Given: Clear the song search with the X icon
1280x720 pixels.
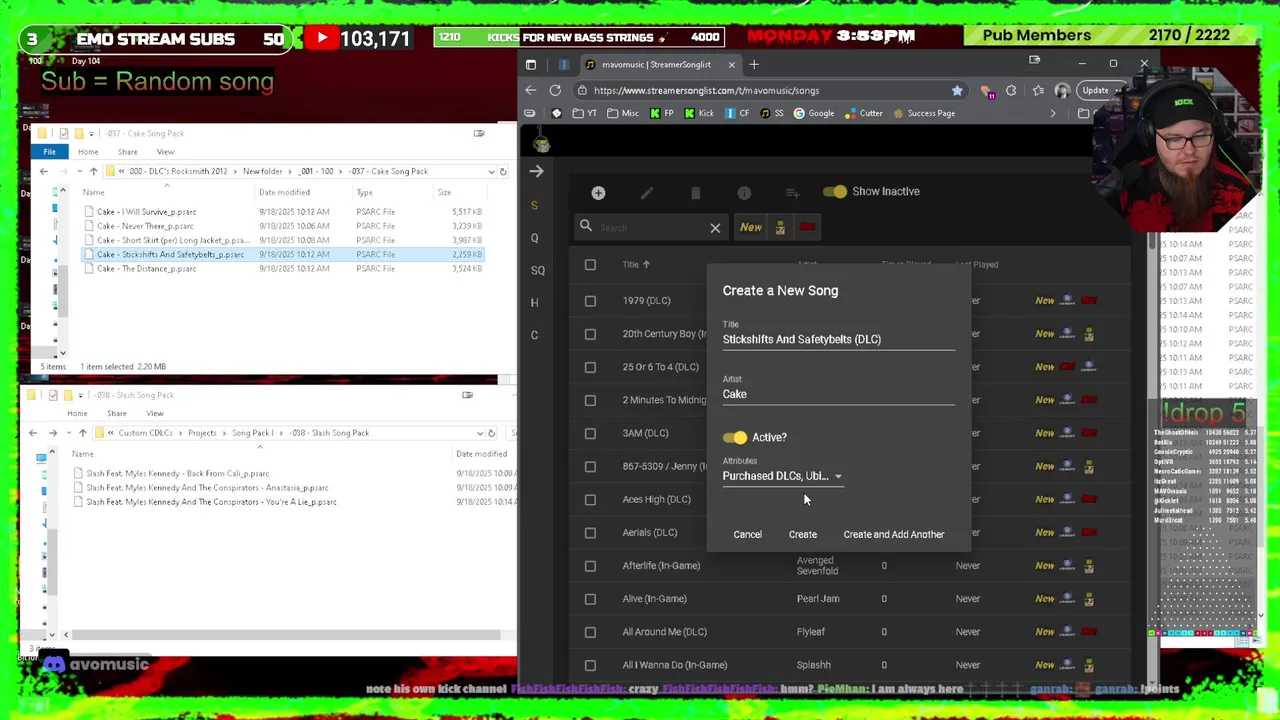Looking at the screenshot, I should tap(715, 228).
